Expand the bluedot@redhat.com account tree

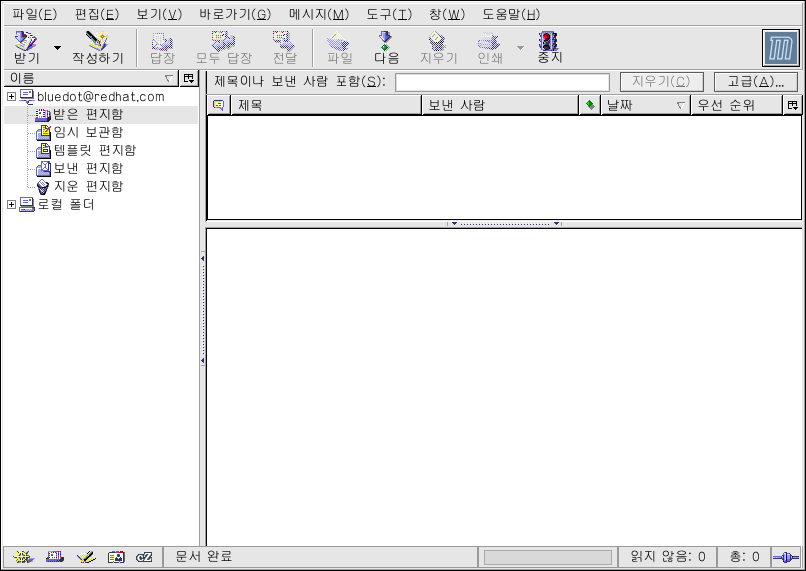pos(11,97)
